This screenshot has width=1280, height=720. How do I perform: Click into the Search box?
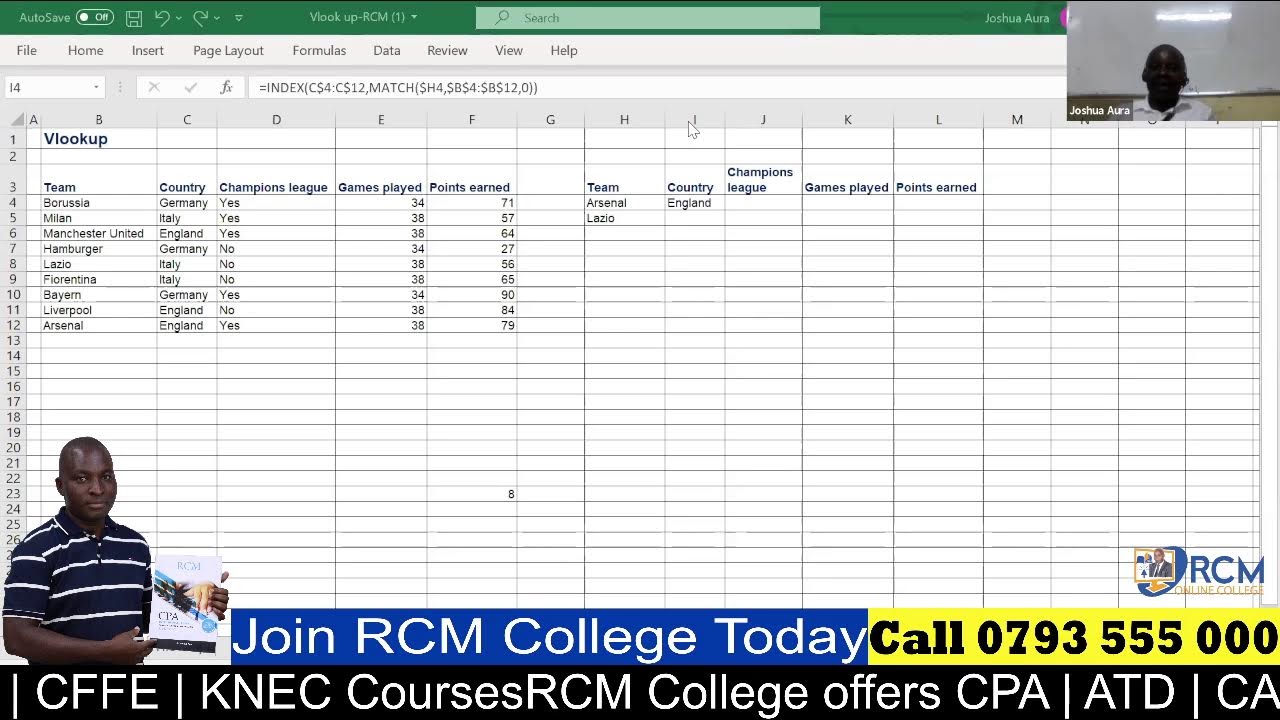(x=648, y=17)
